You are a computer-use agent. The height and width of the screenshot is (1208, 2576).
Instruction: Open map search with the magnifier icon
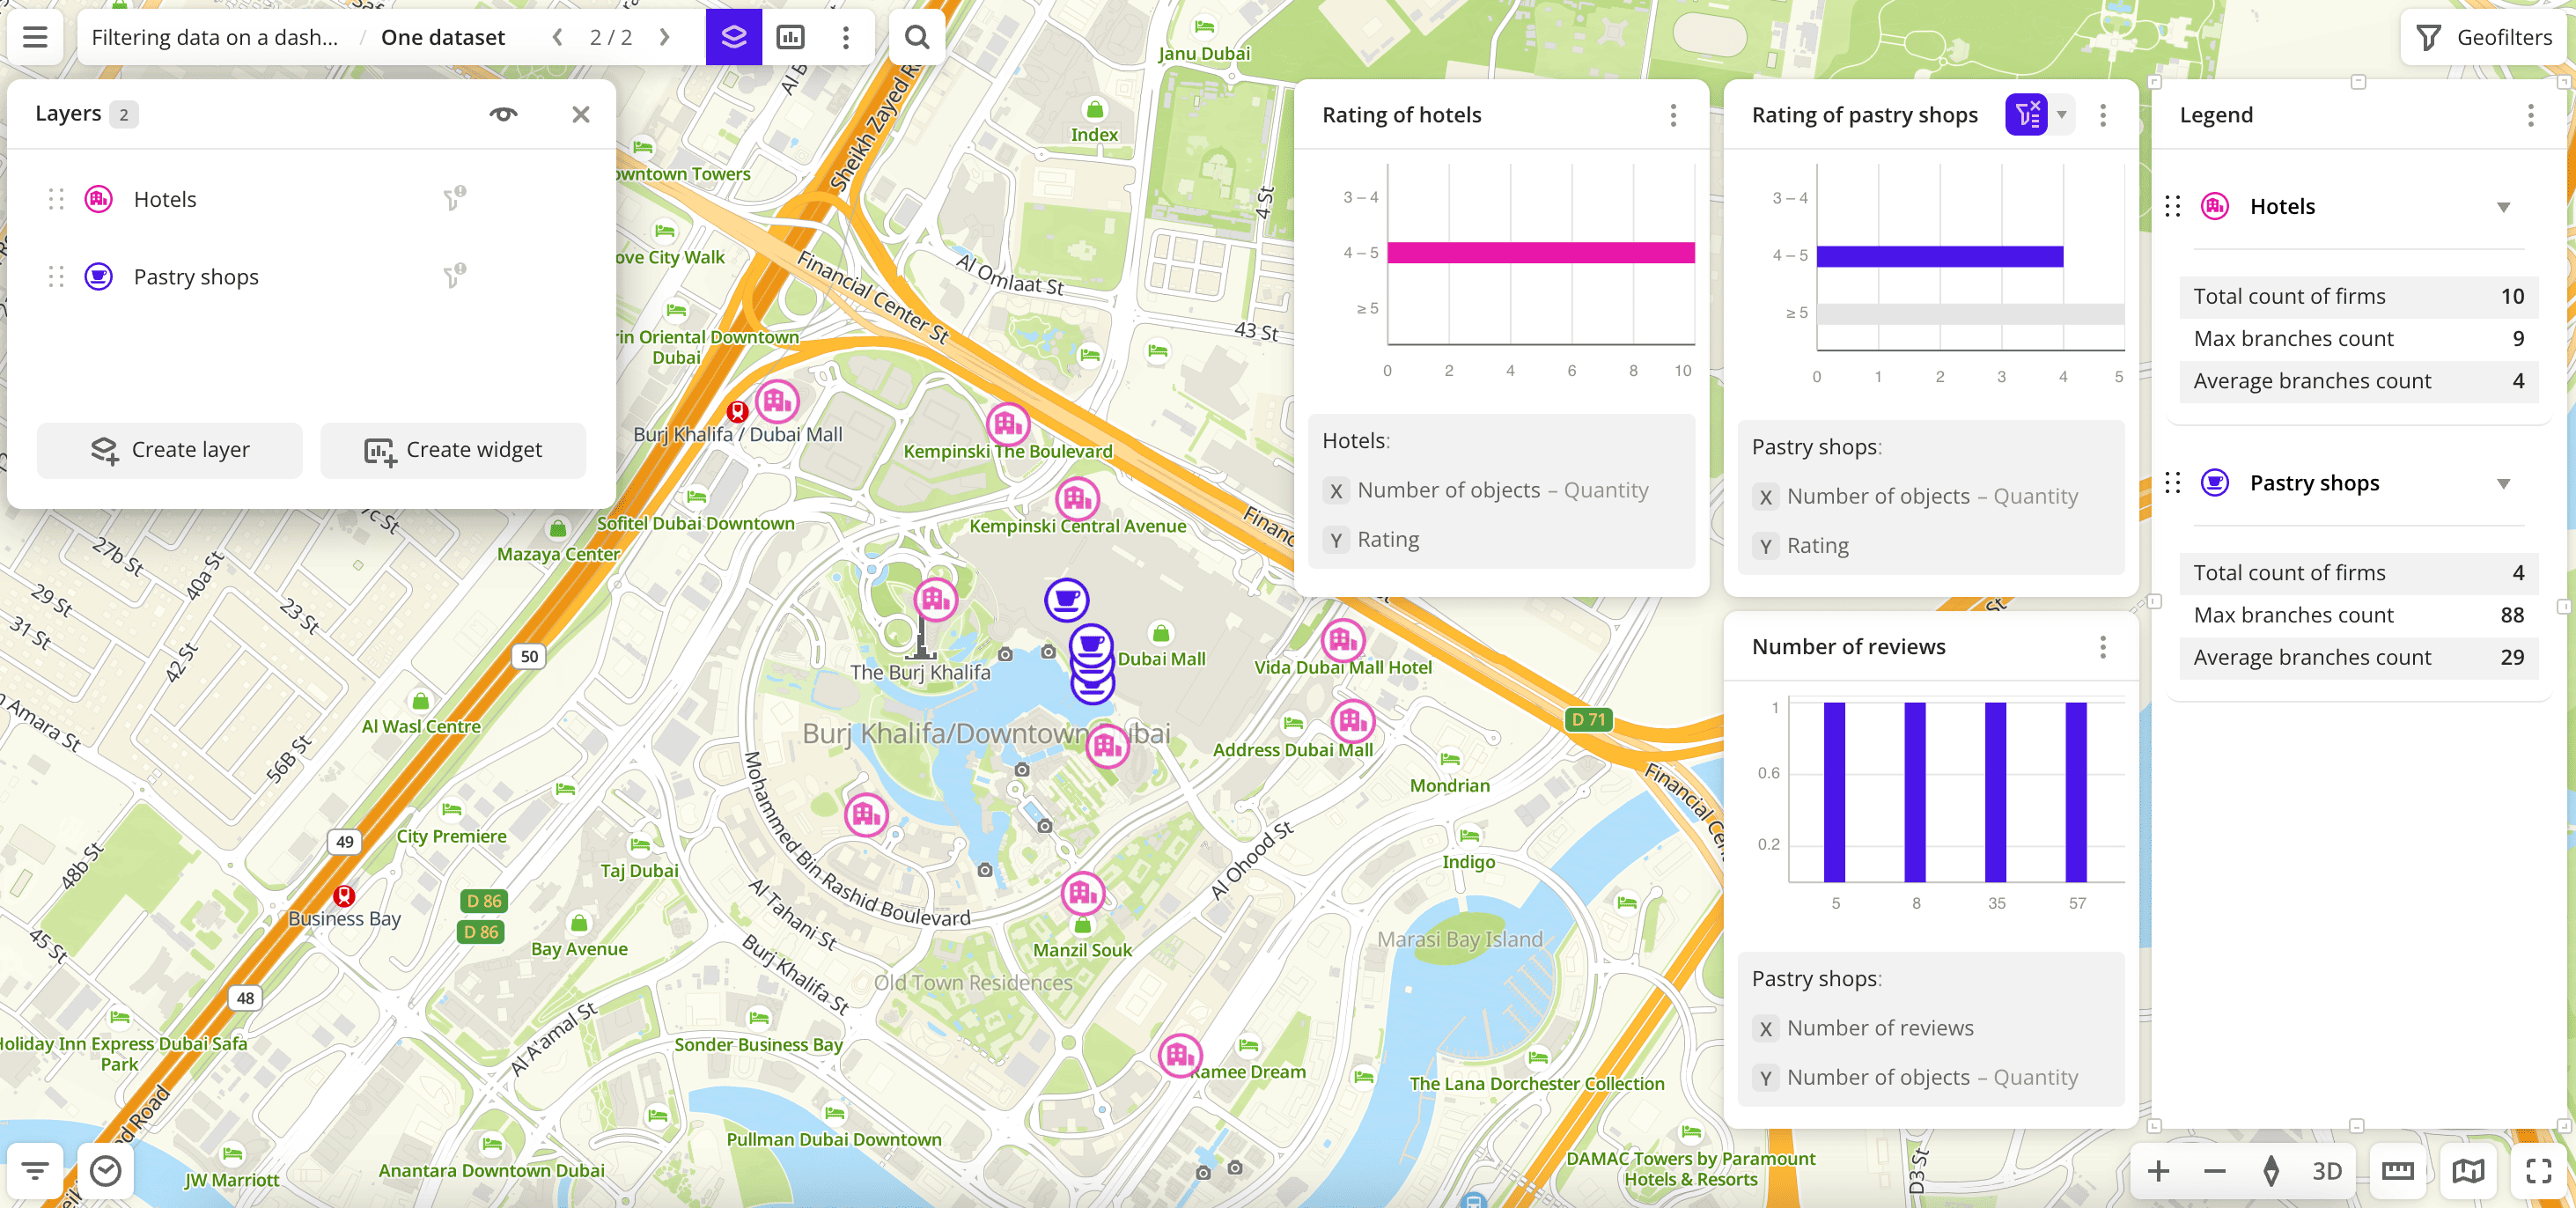coord(917,37)
